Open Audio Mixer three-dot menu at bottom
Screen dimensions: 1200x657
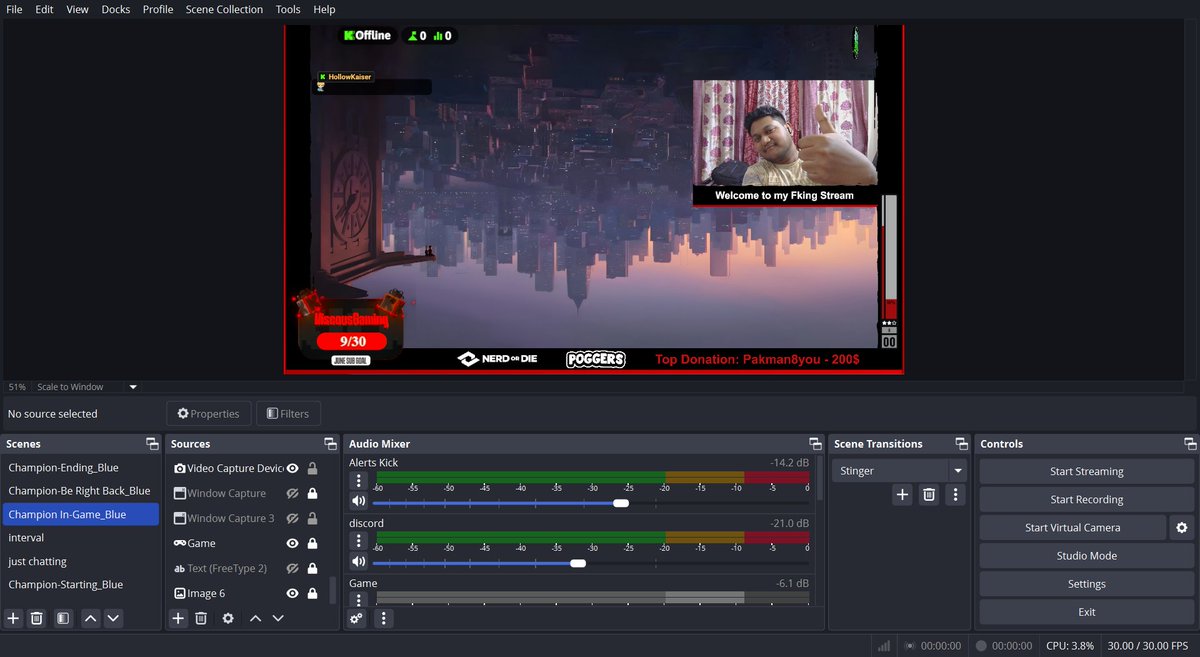tap(382, 619)
